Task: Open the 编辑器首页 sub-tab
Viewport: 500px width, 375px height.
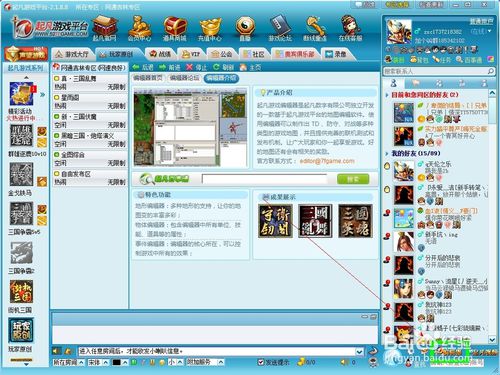Action: coord(147,78)
